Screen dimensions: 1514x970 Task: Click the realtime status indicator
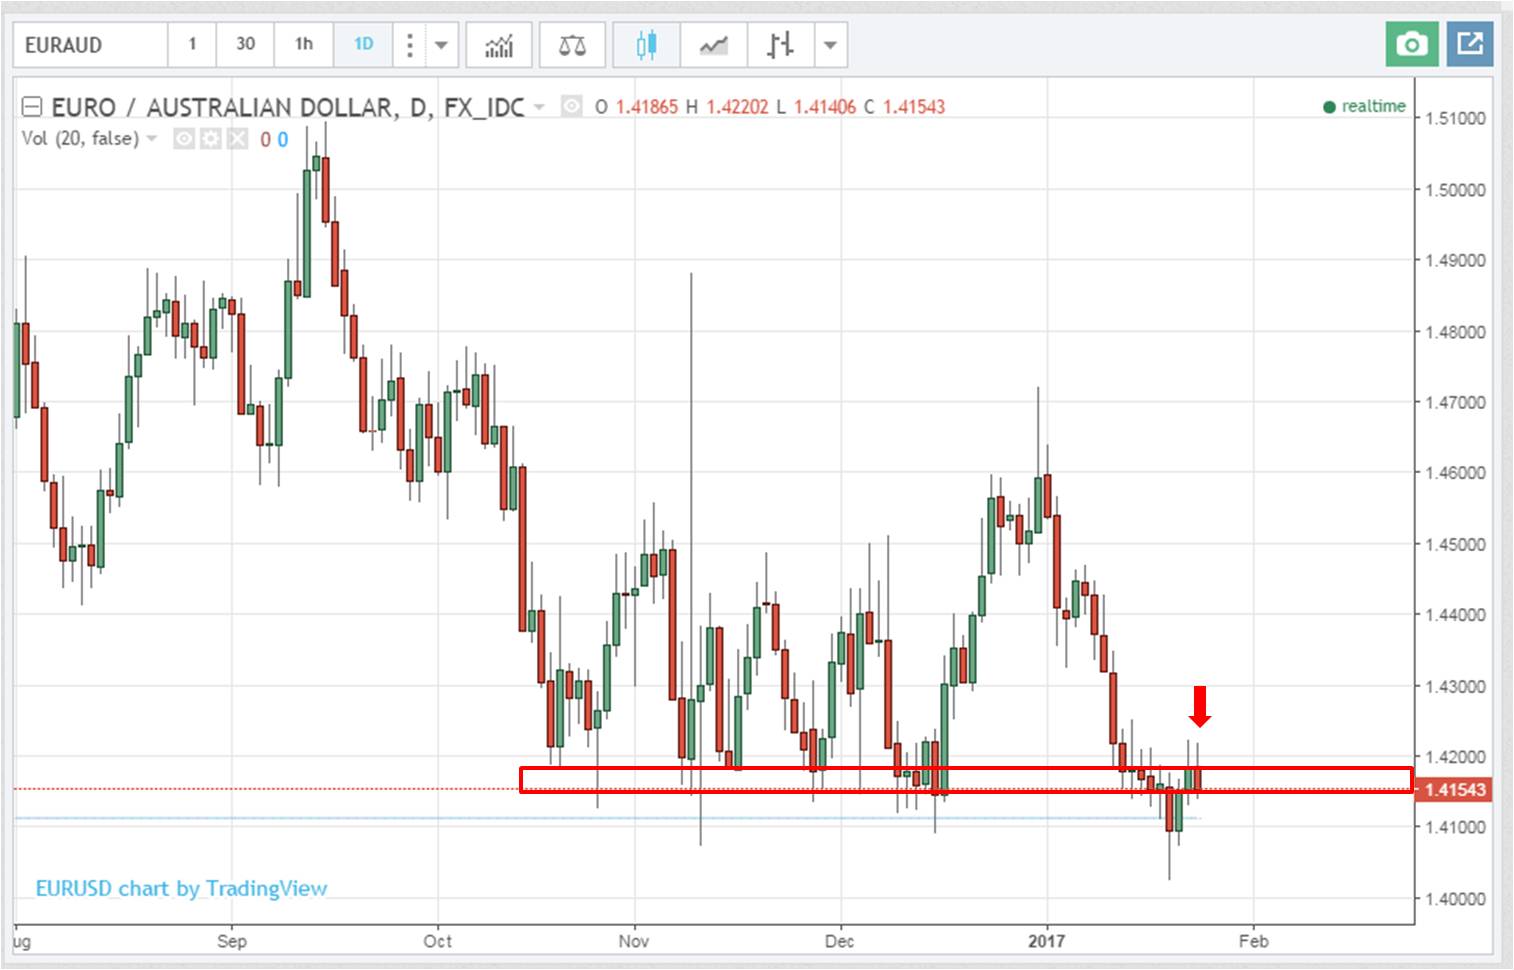pyautogui.click(x=1364, y=106)
